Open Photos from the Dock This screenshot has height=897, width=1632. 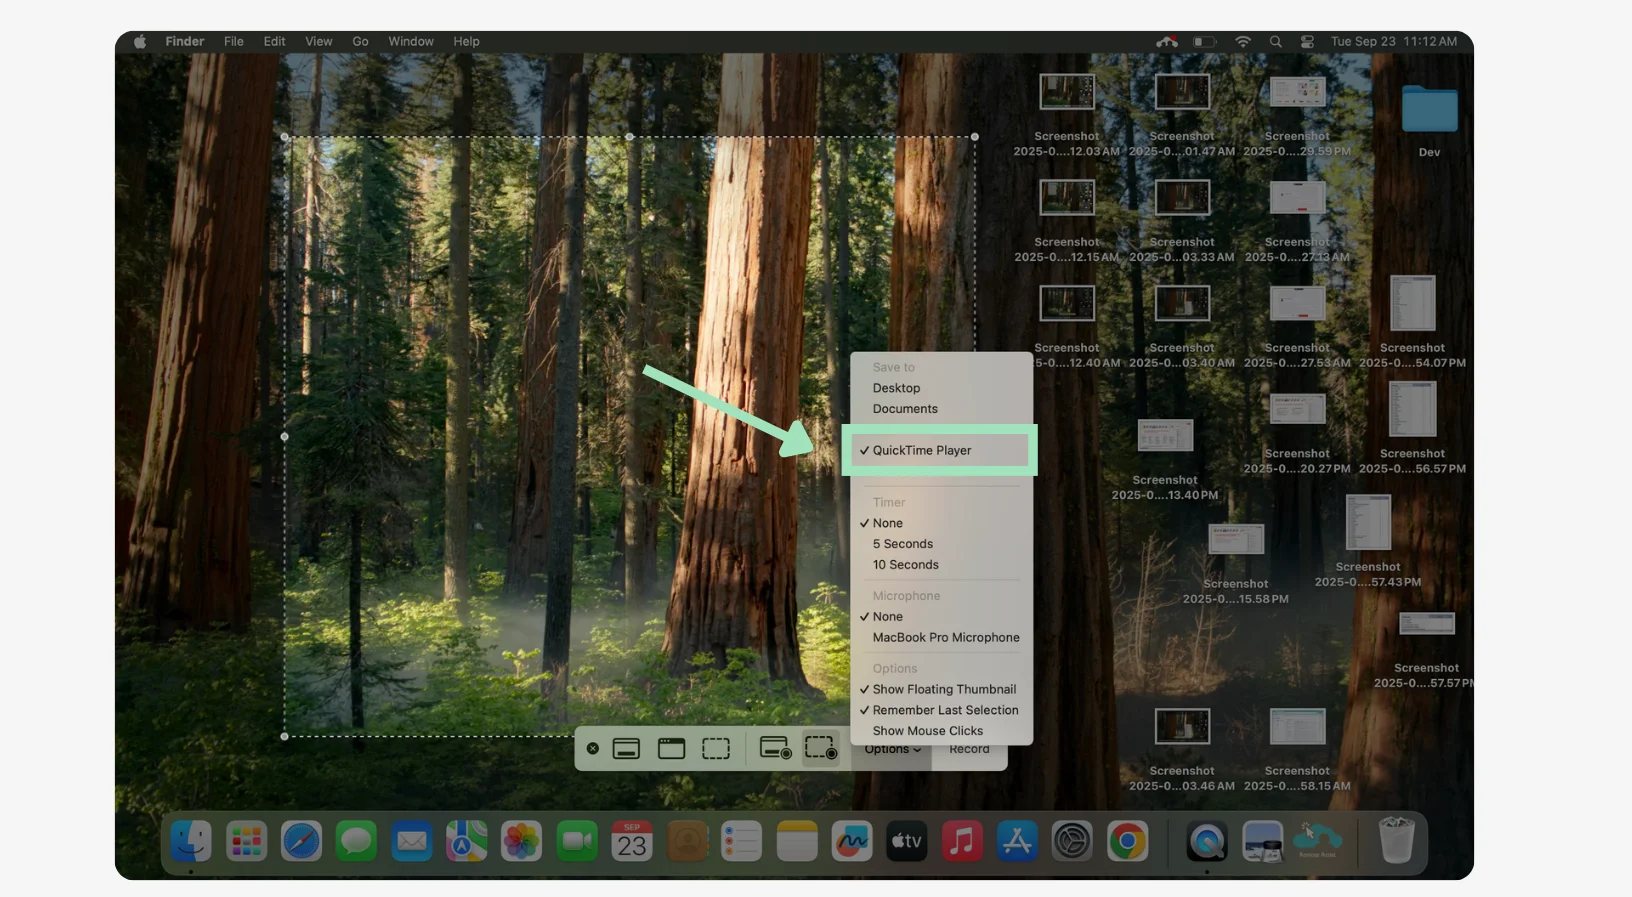pos(521,841)
